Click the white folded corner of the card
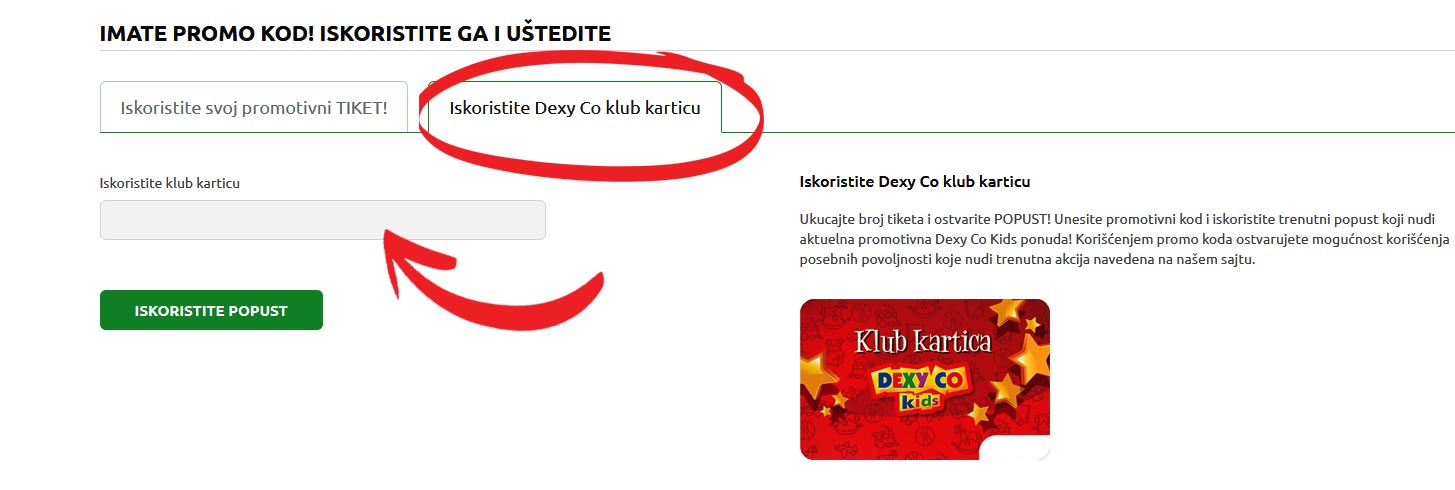The height and width of the screenshot is (490, 1455). 1015,448
